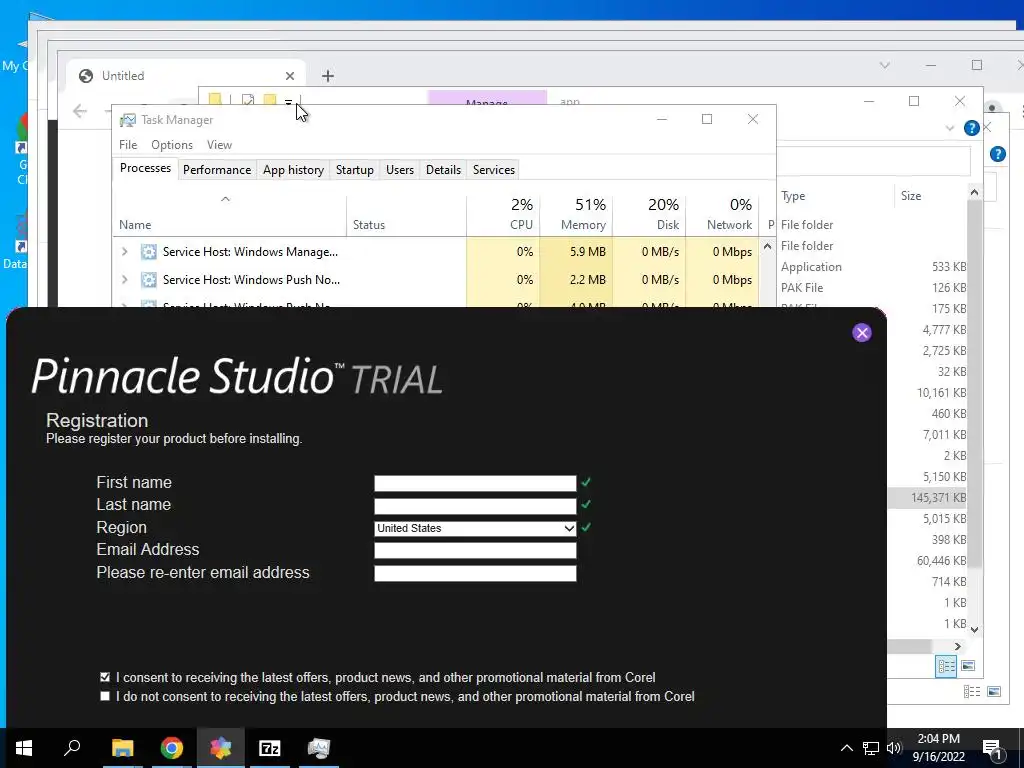Screen dimensions: 1024x768
Task: Open the Region dropdown
Action: tap(475, 528)
